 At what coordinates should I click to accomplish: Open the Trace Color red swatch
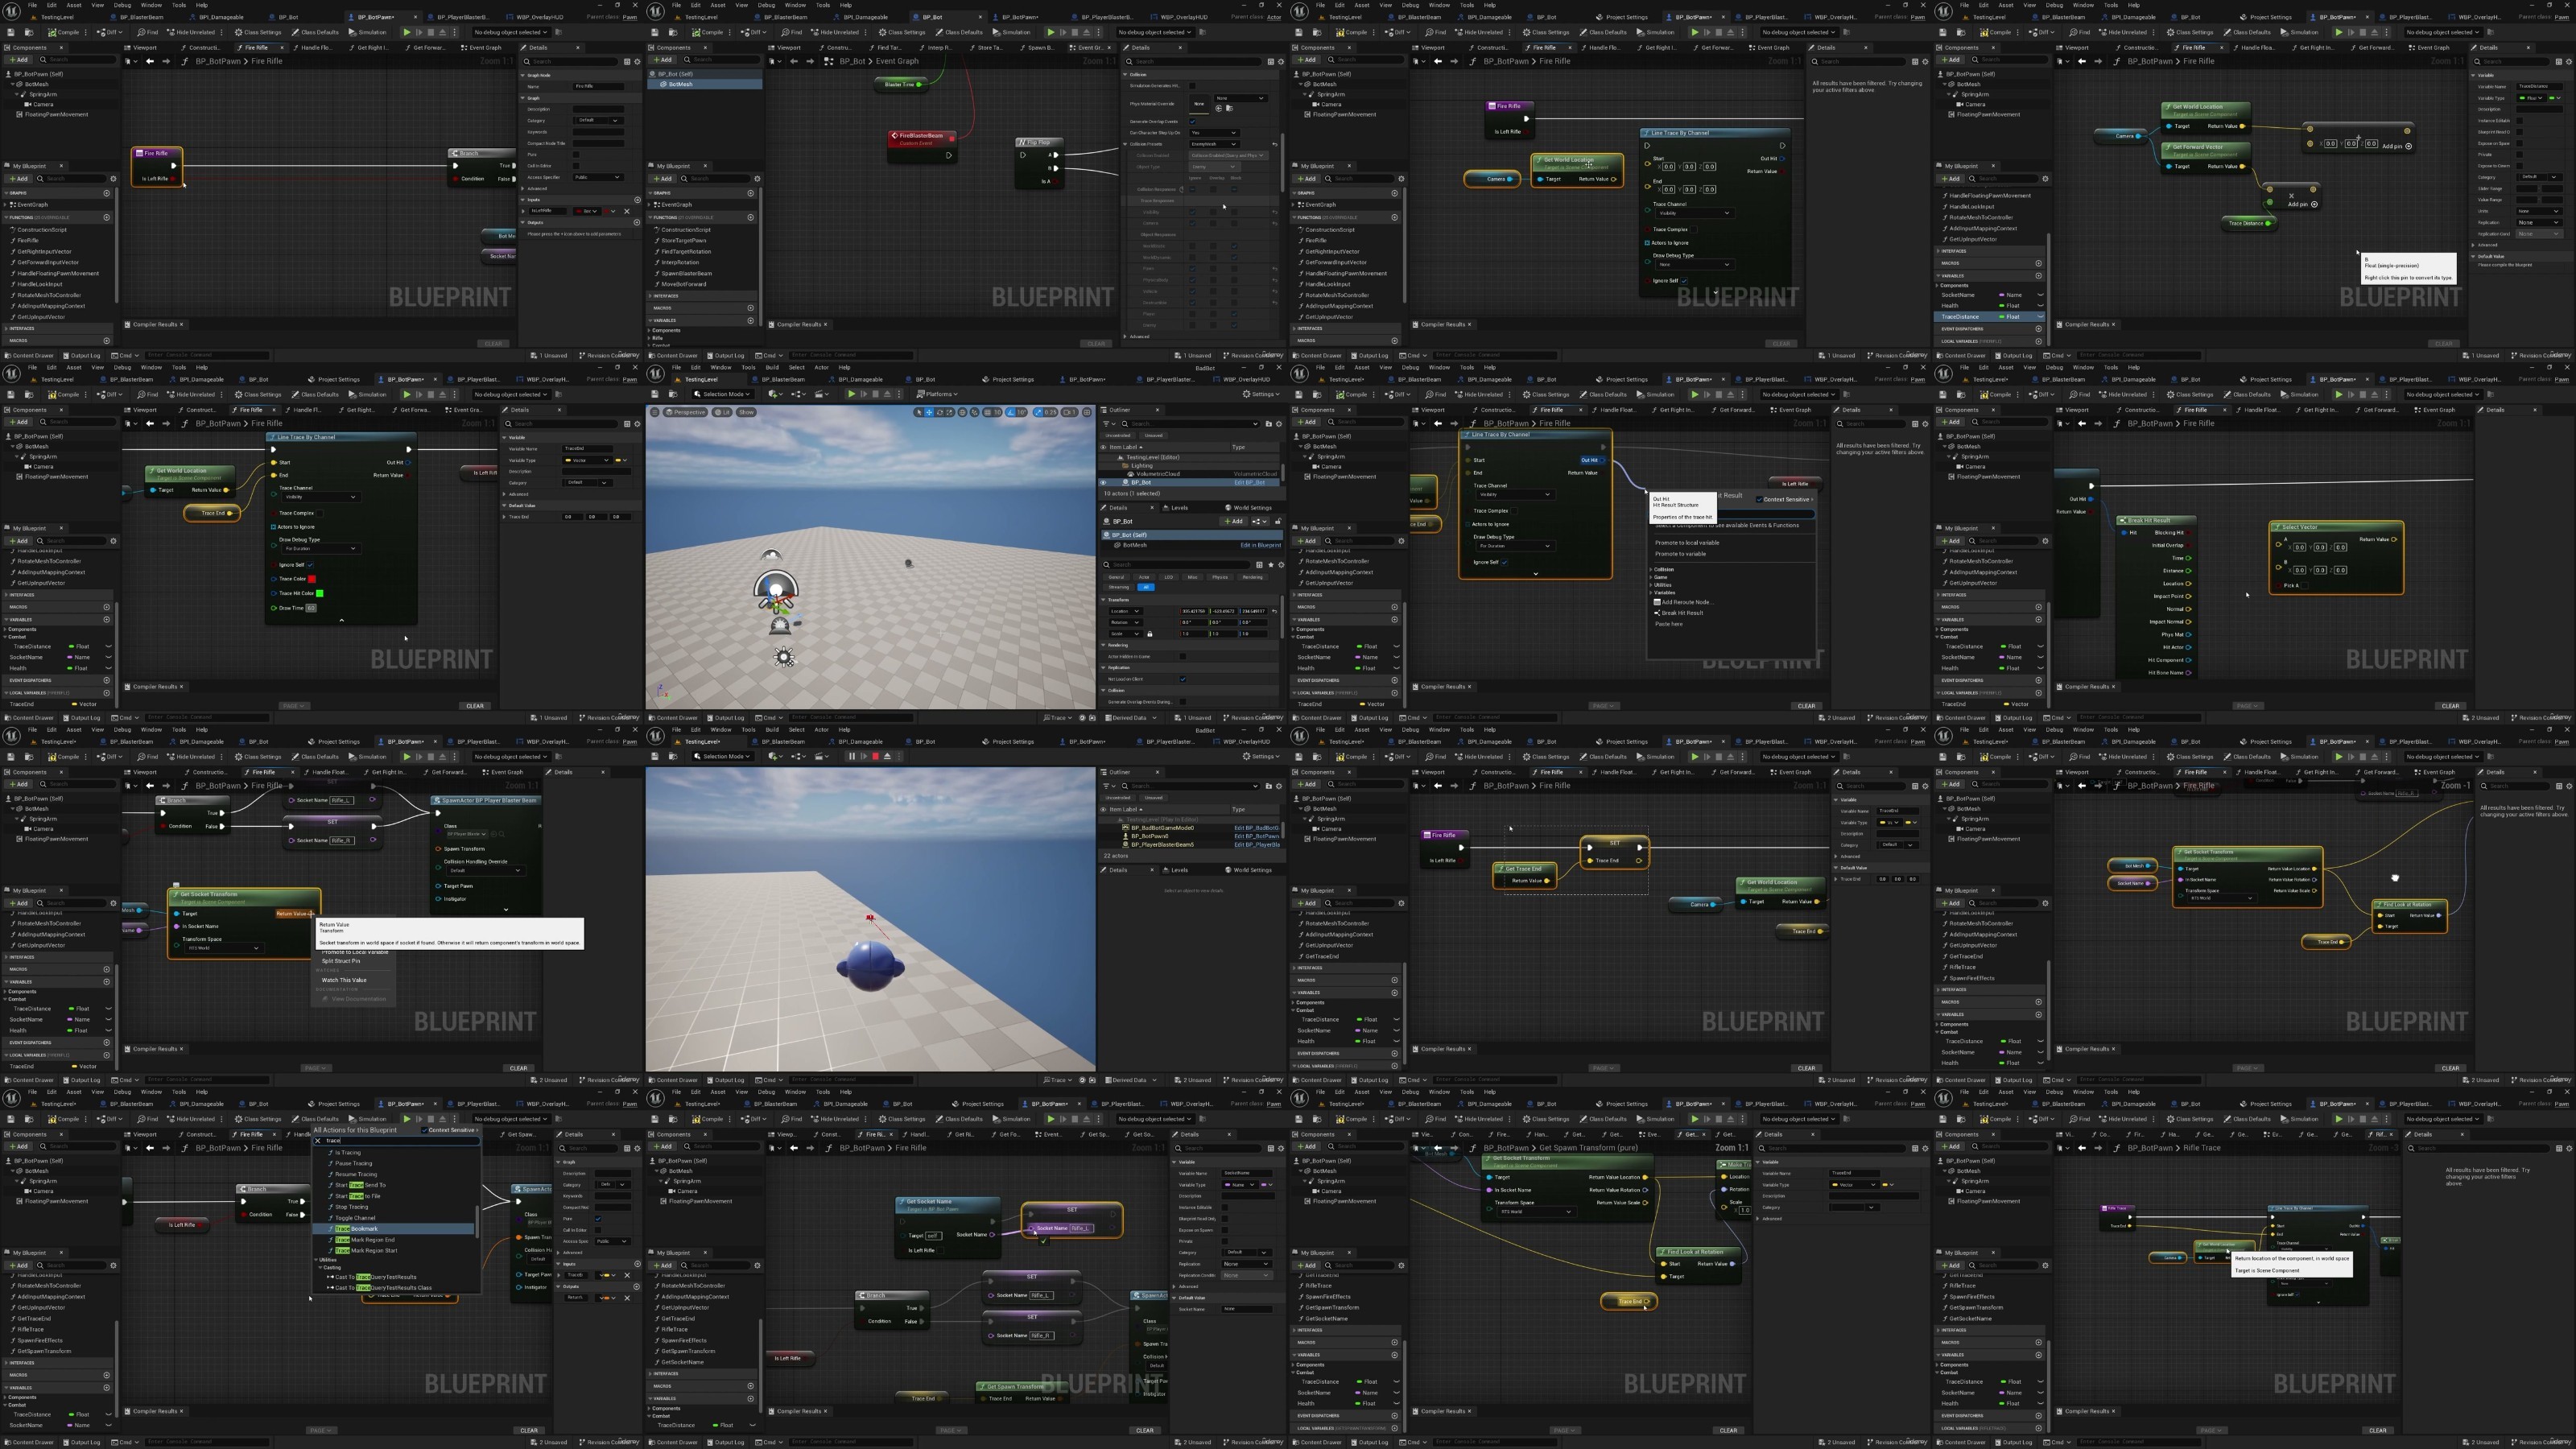tap(312, 579)
